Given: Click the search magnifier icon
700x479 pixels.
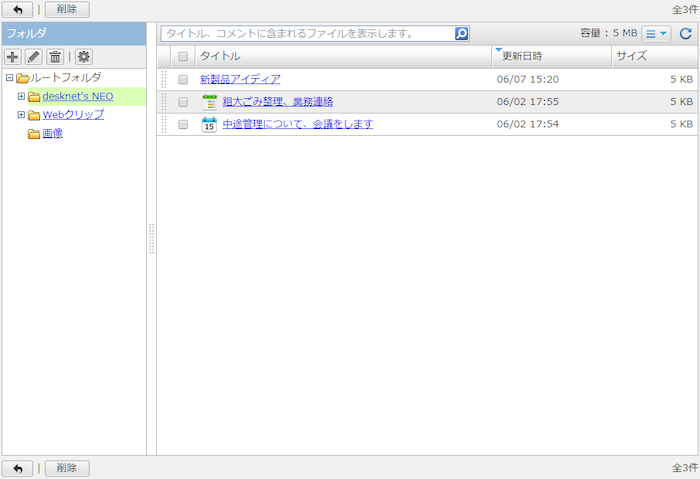Looking at the screenshot, I should [x=461, y=33].
